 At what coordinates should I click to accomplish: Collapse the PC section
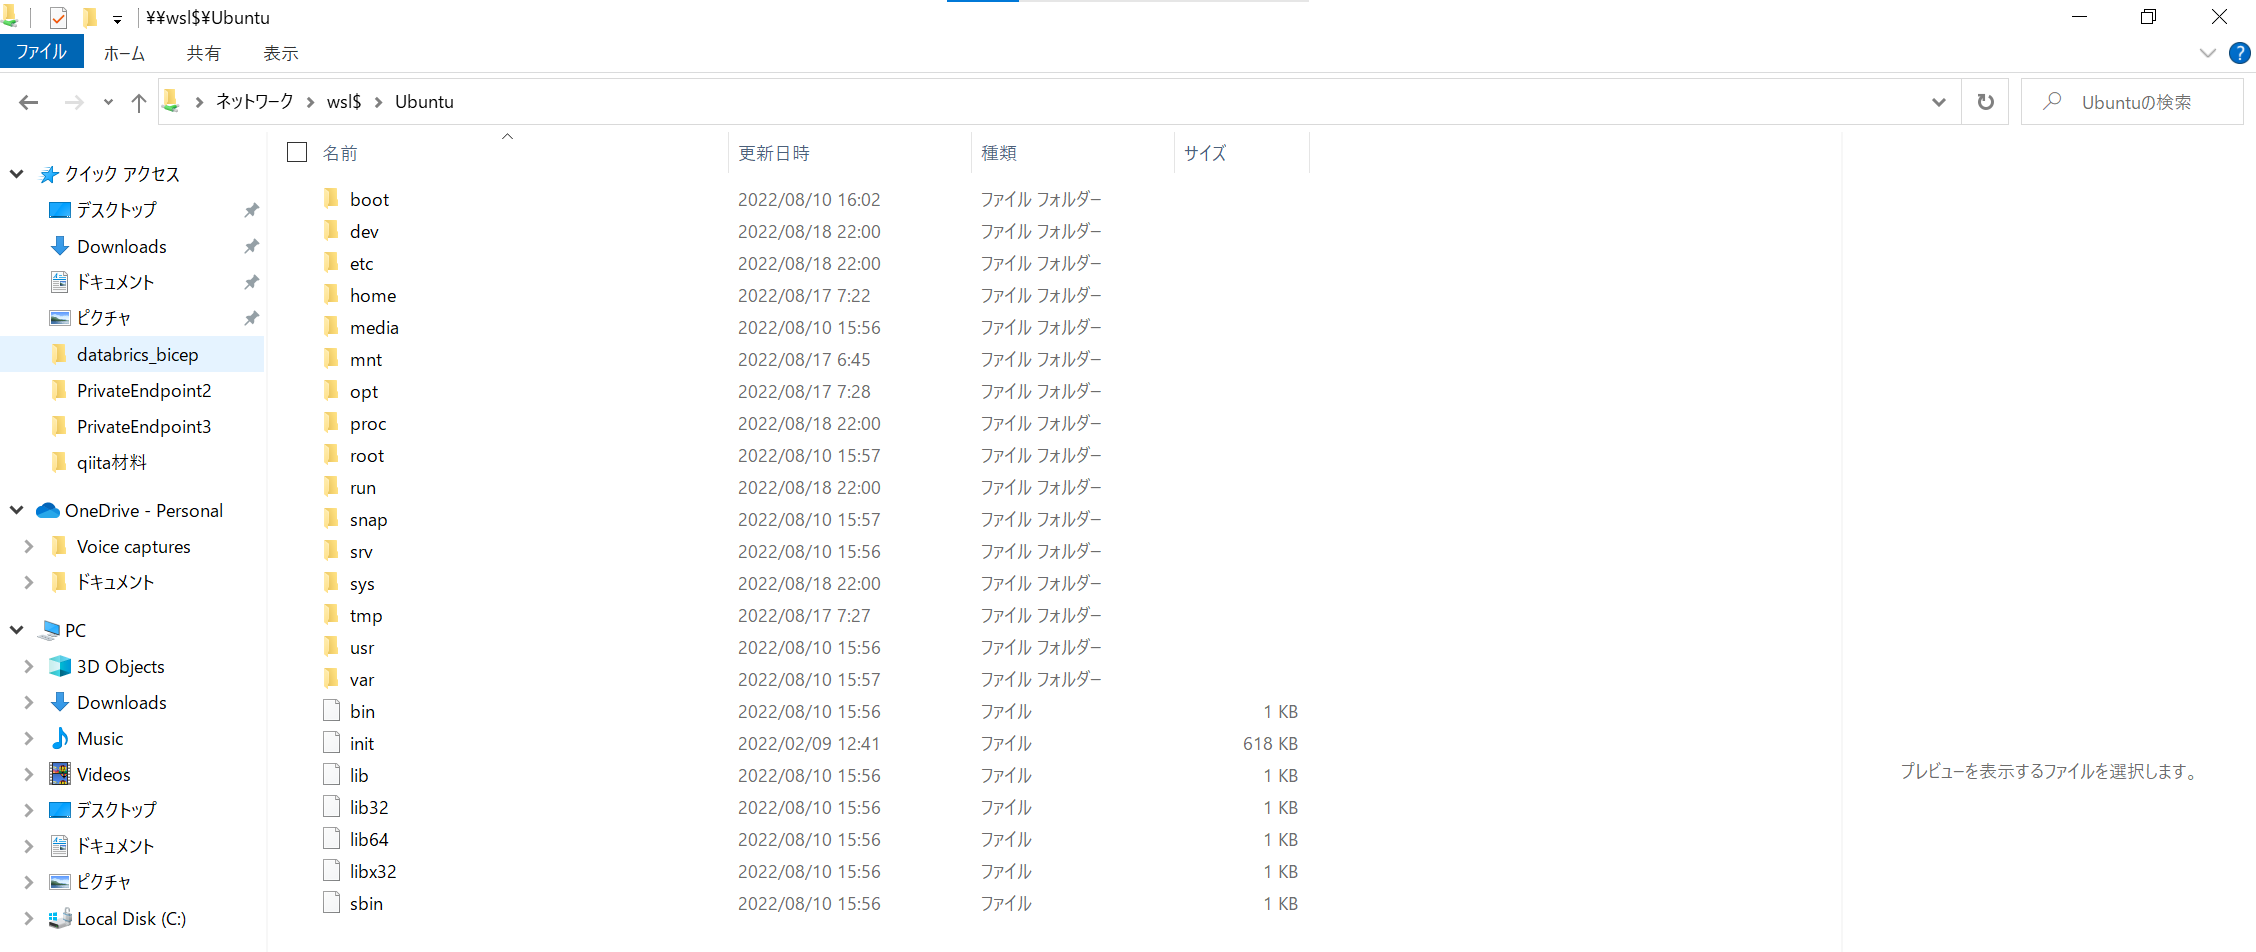pyautogui.click(x=17, y=630)
